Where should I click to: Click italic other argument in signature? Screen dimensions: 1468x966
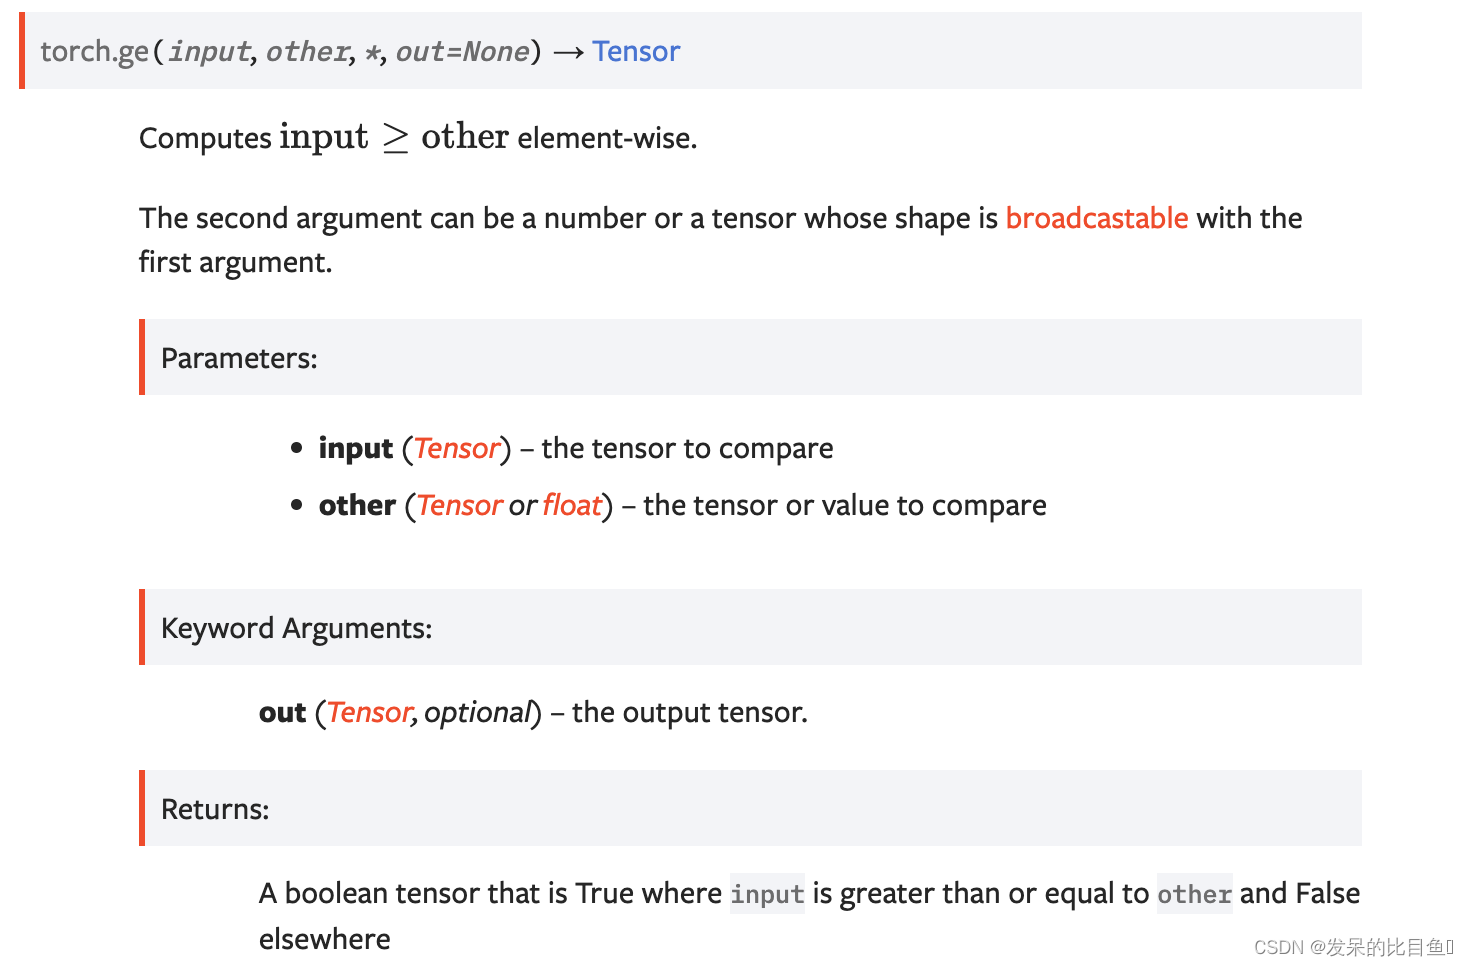pyautogui.click(x=307, y=51)
